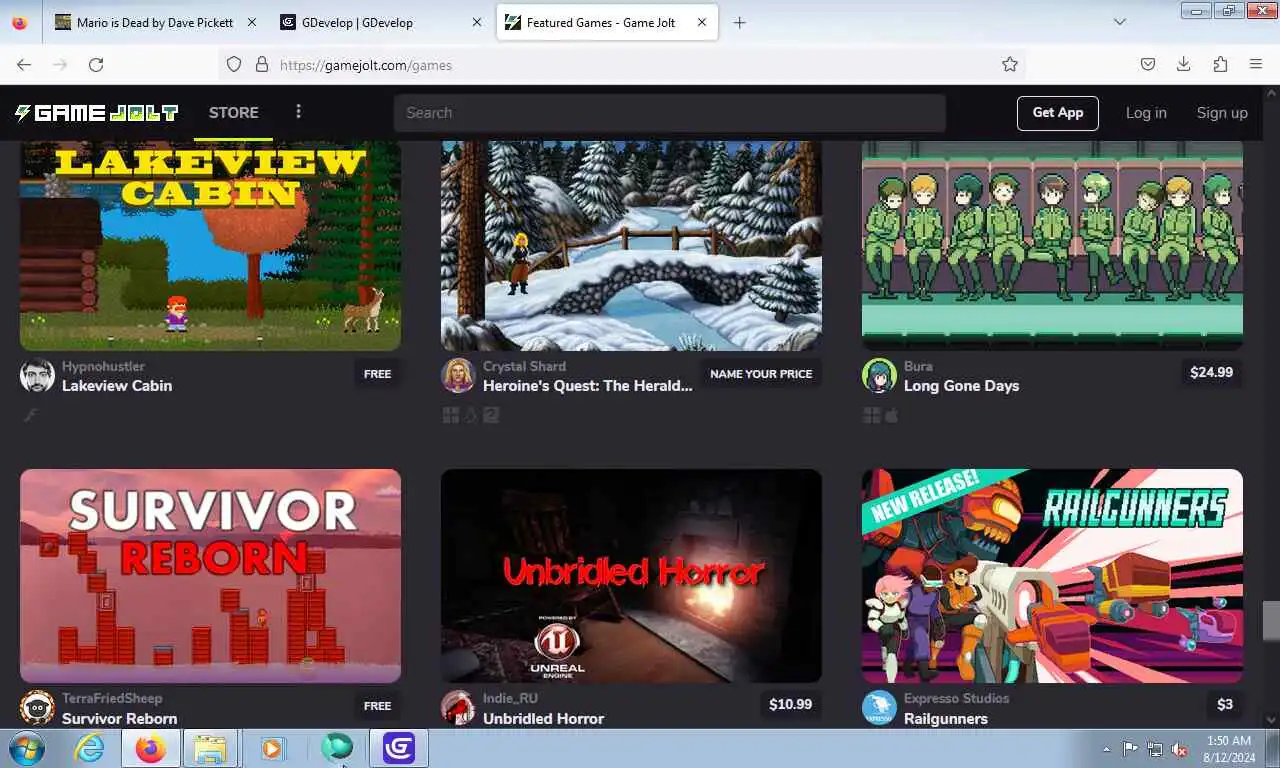The image size is (1280, 768).
Task: Click the $3 price on Railgunners
Action: pos(1225,704)
